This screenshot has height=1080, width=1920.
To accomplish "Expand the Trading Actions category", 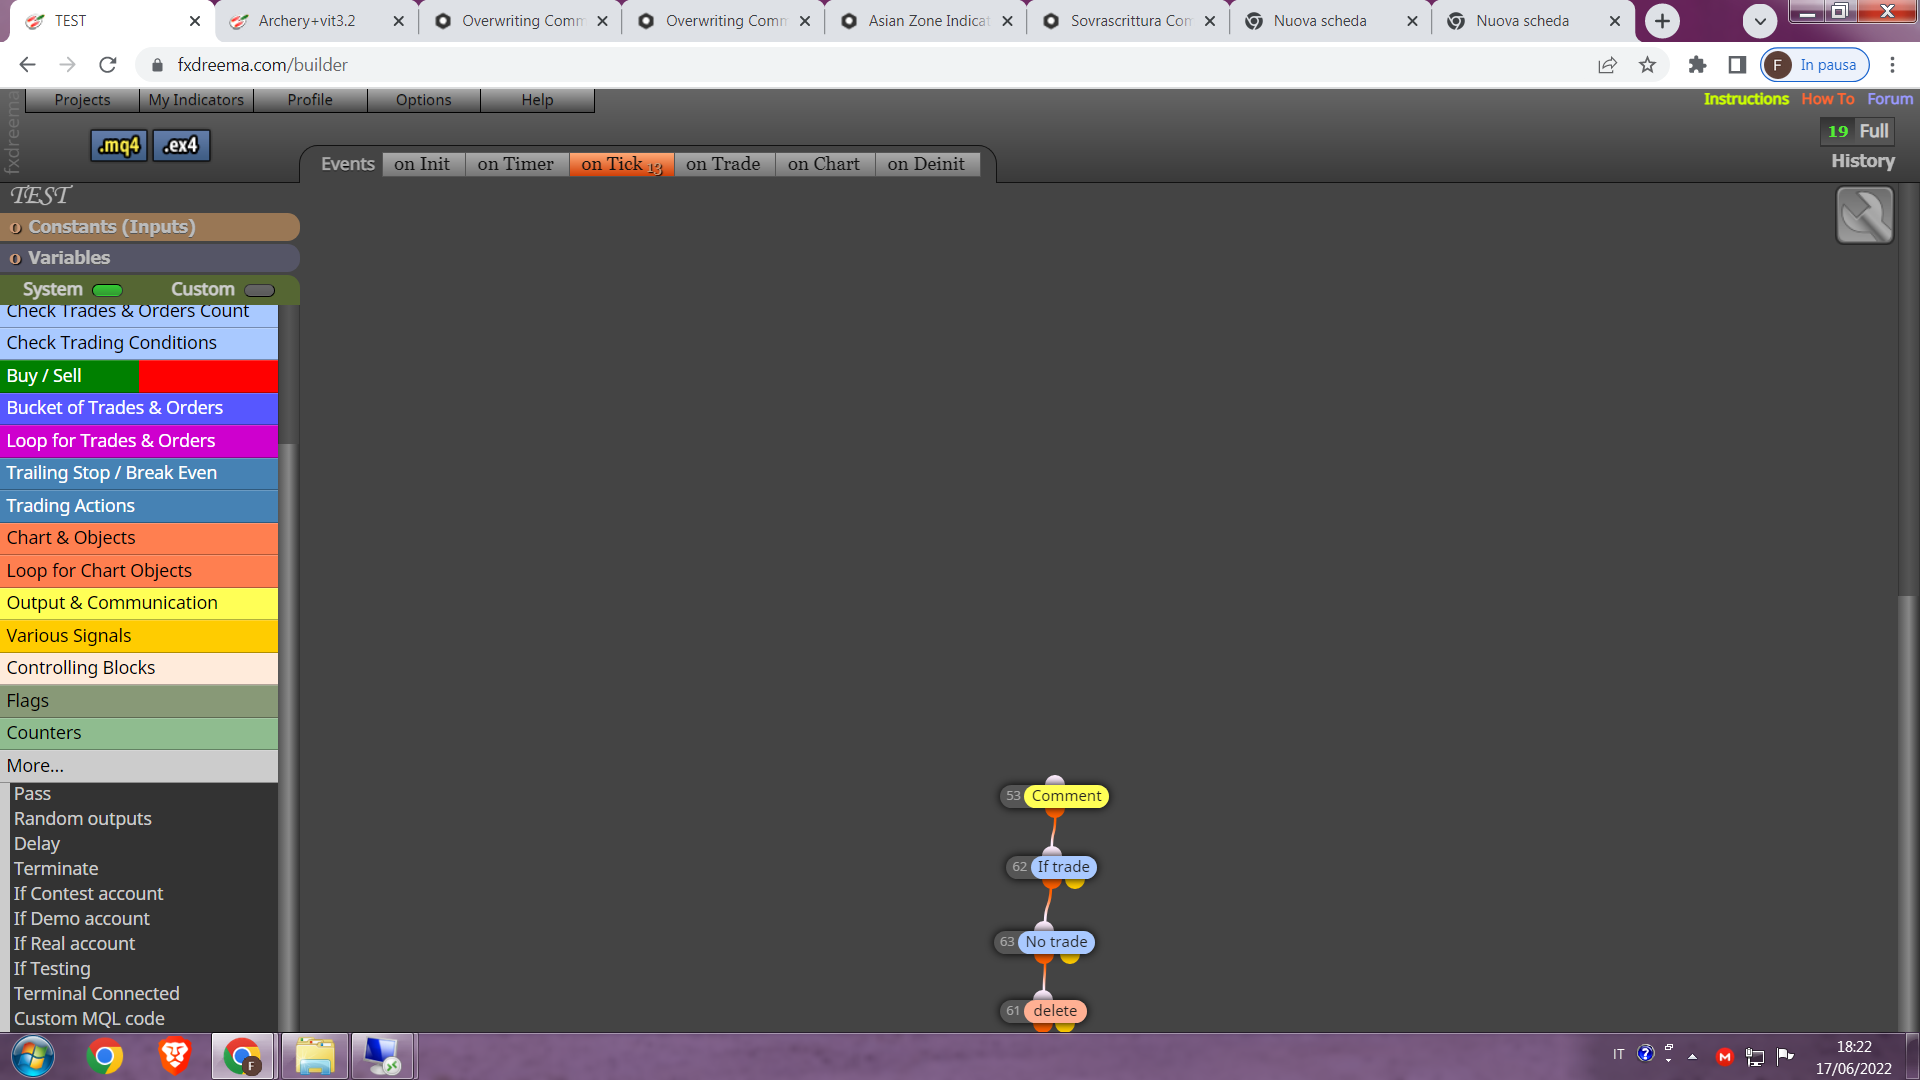I will click(x=139, y=506).
